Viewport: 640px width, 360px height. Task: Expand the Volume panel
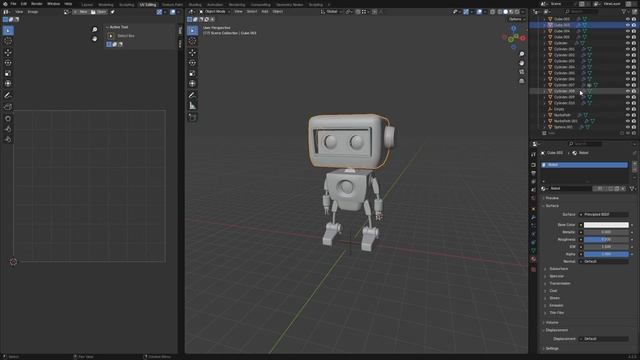tap(552, 322)
